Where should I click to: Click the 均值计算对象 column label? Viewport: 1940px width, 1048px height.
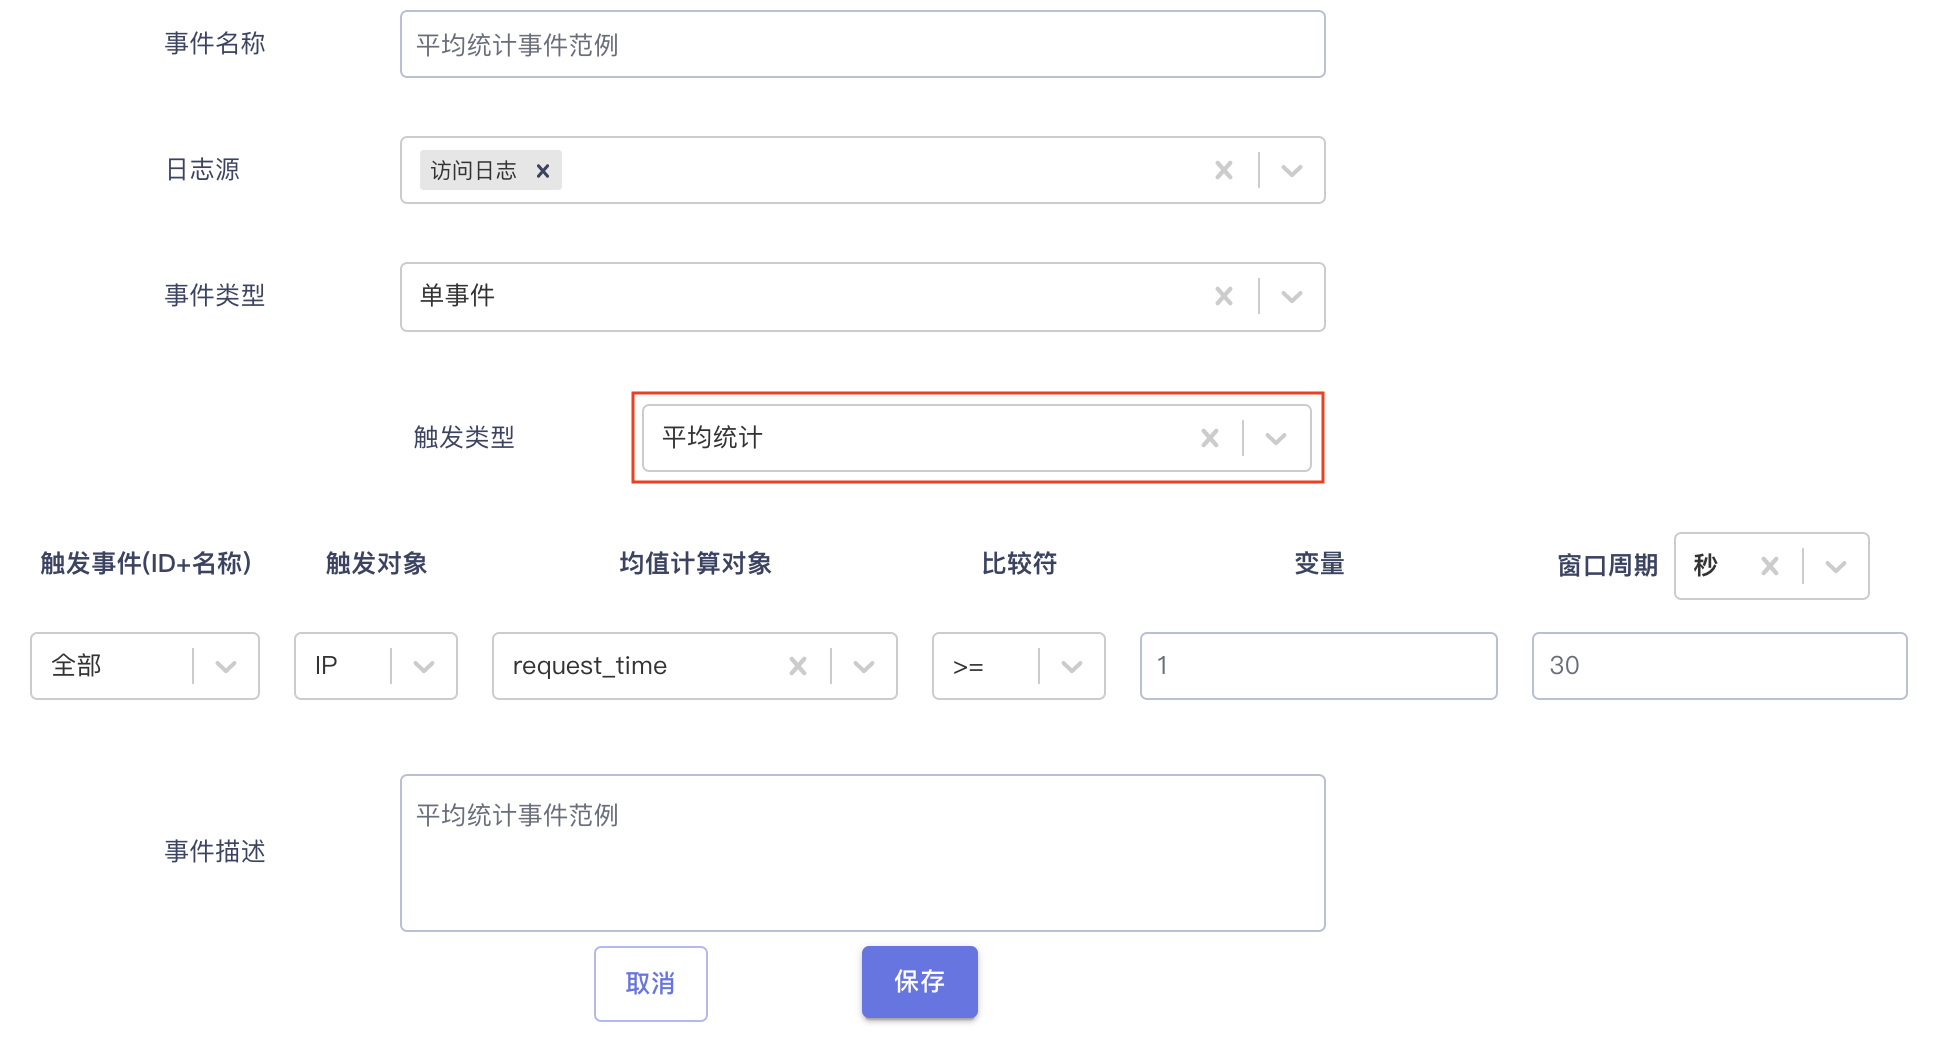click(696, 564)
